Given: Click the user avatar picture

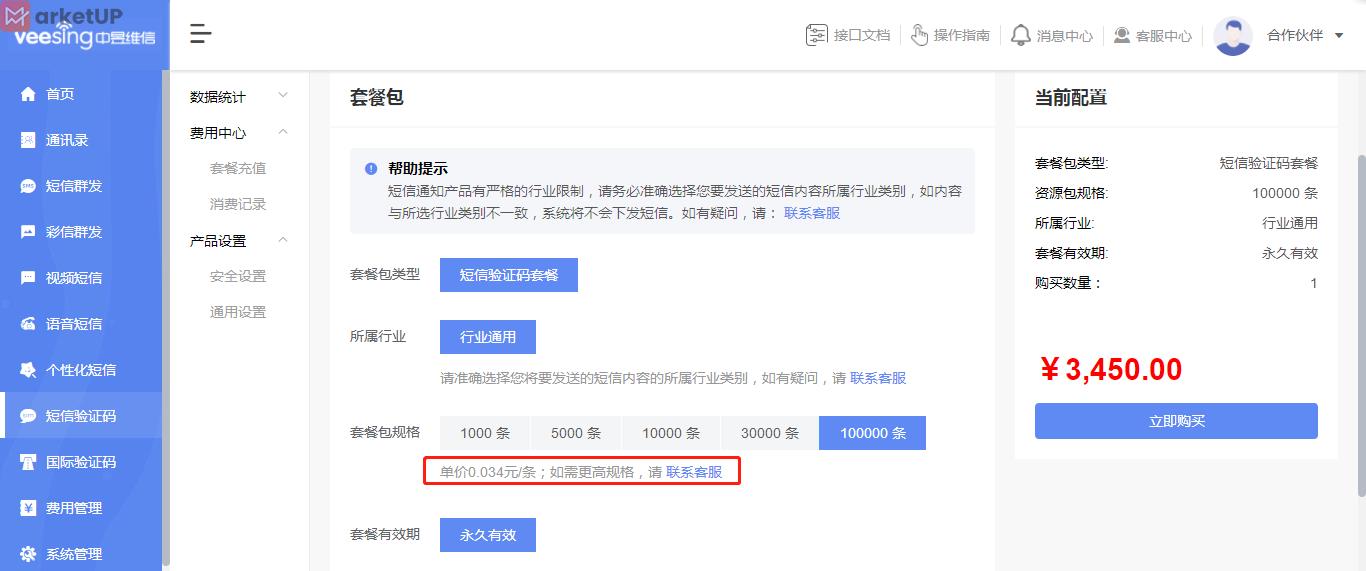Looking at the screenshot, I should (1232, 36).
